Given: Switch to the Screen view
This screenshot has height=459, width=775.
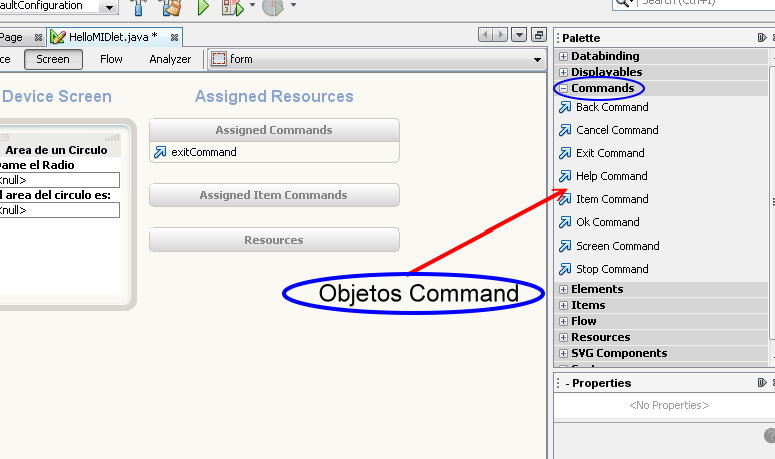Looking at the screenshot, I should click(53, 59).
